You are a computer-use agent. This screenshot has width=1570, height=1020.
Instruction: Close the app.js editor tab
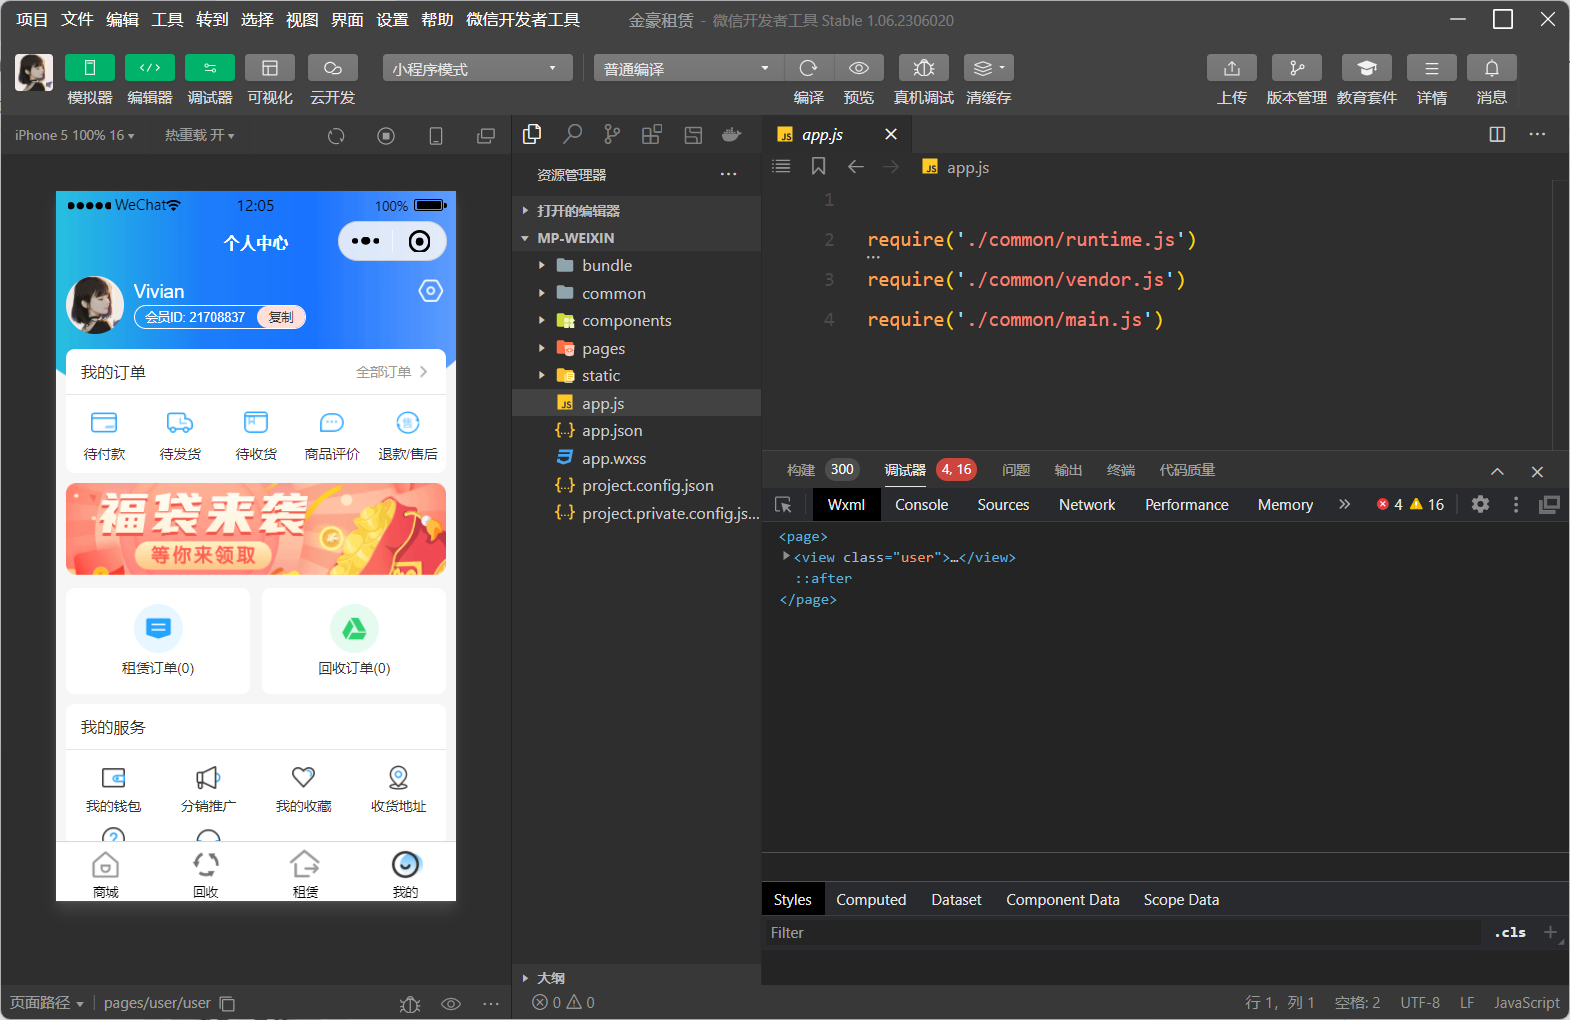(x=891, y=134)
